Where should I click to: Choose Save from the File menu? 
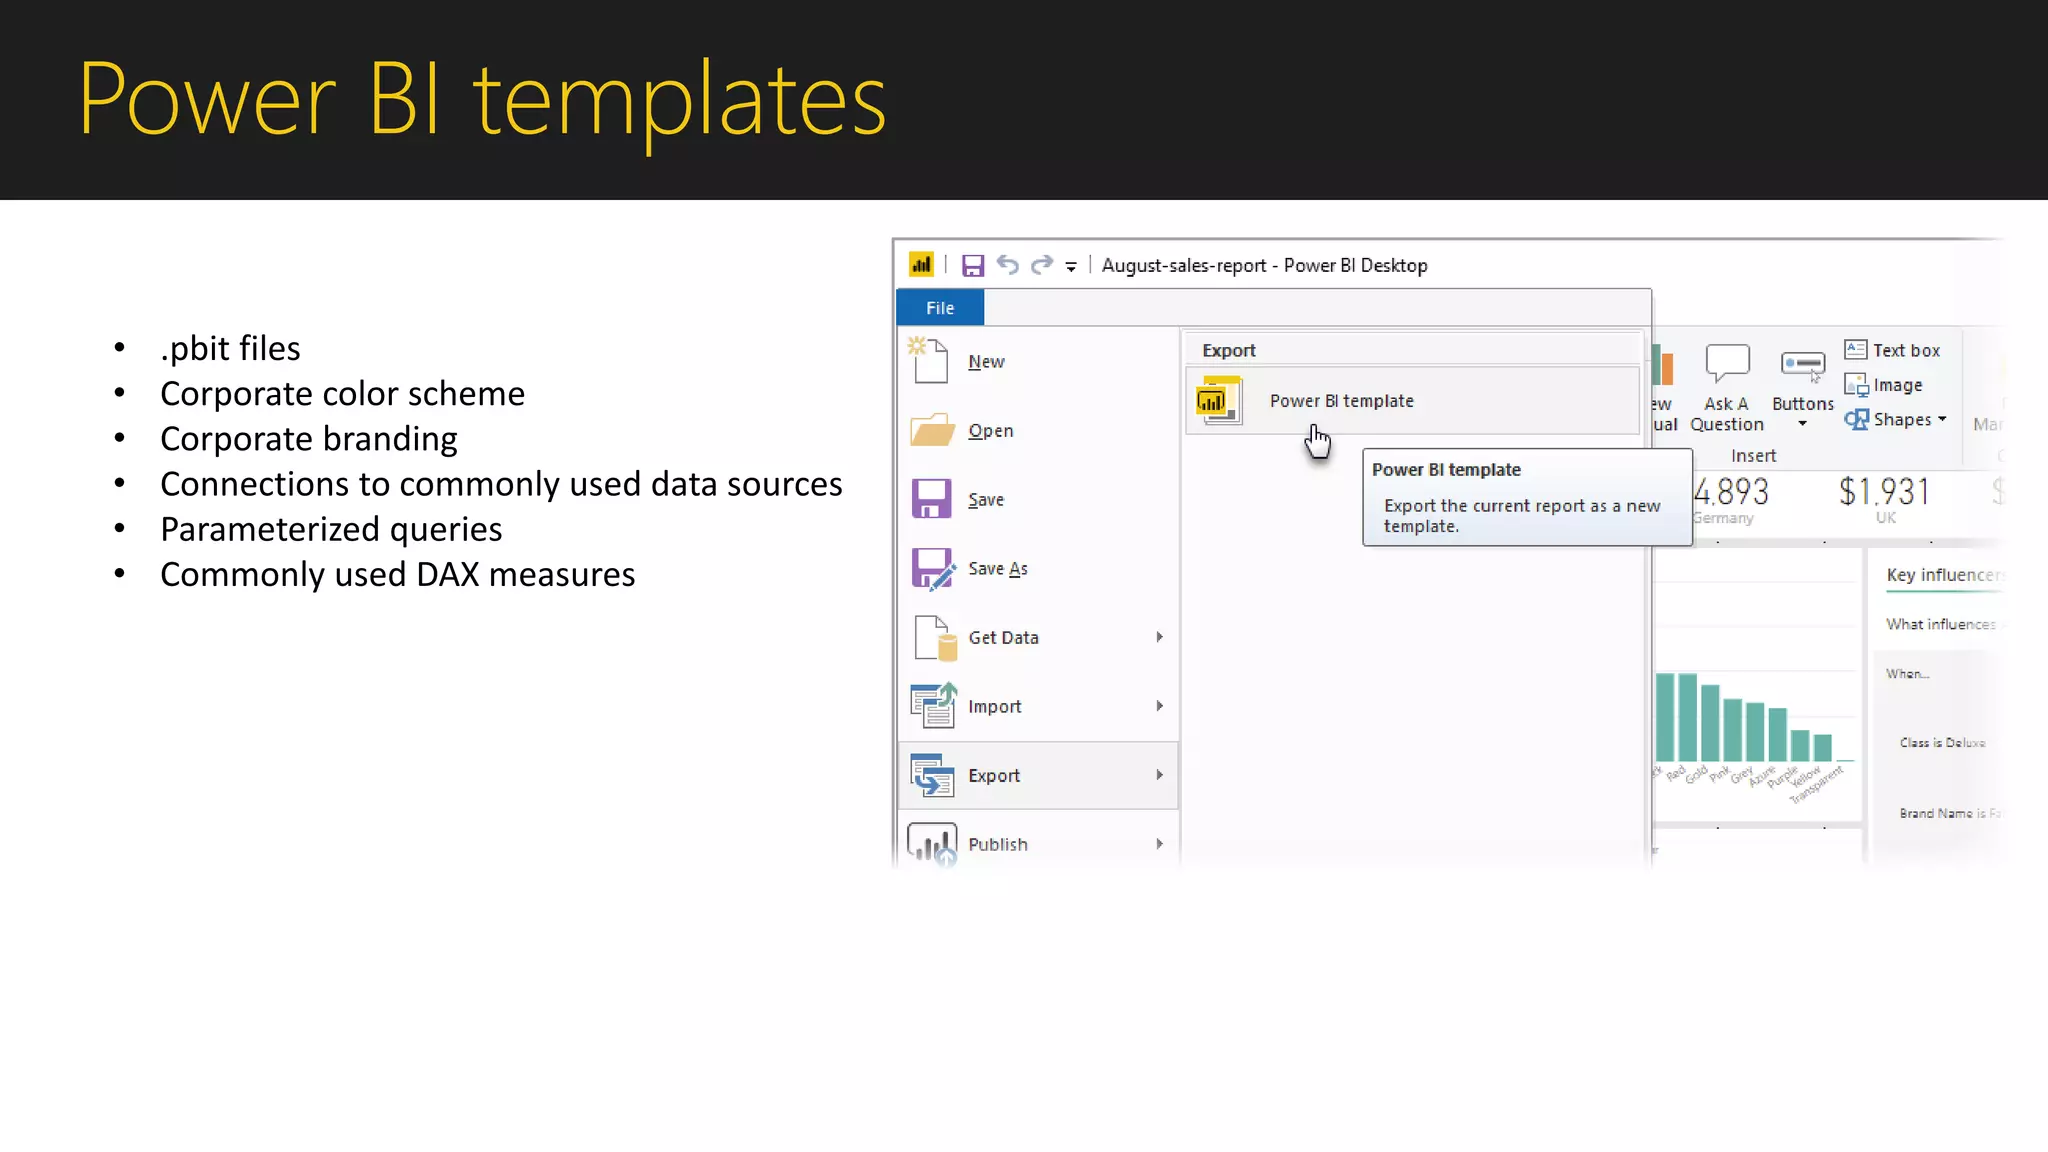(1038, 499)
